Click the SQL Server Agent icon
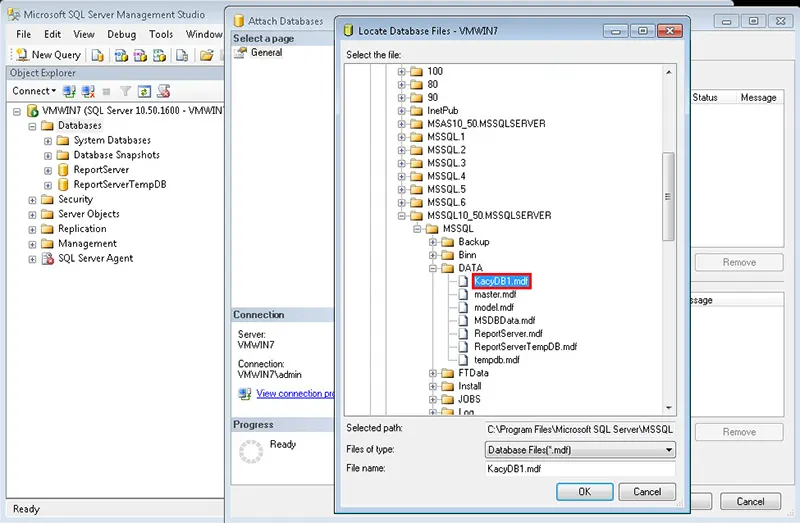The height and width of the screenshot is (523, 800). click(x=47, y=258)
